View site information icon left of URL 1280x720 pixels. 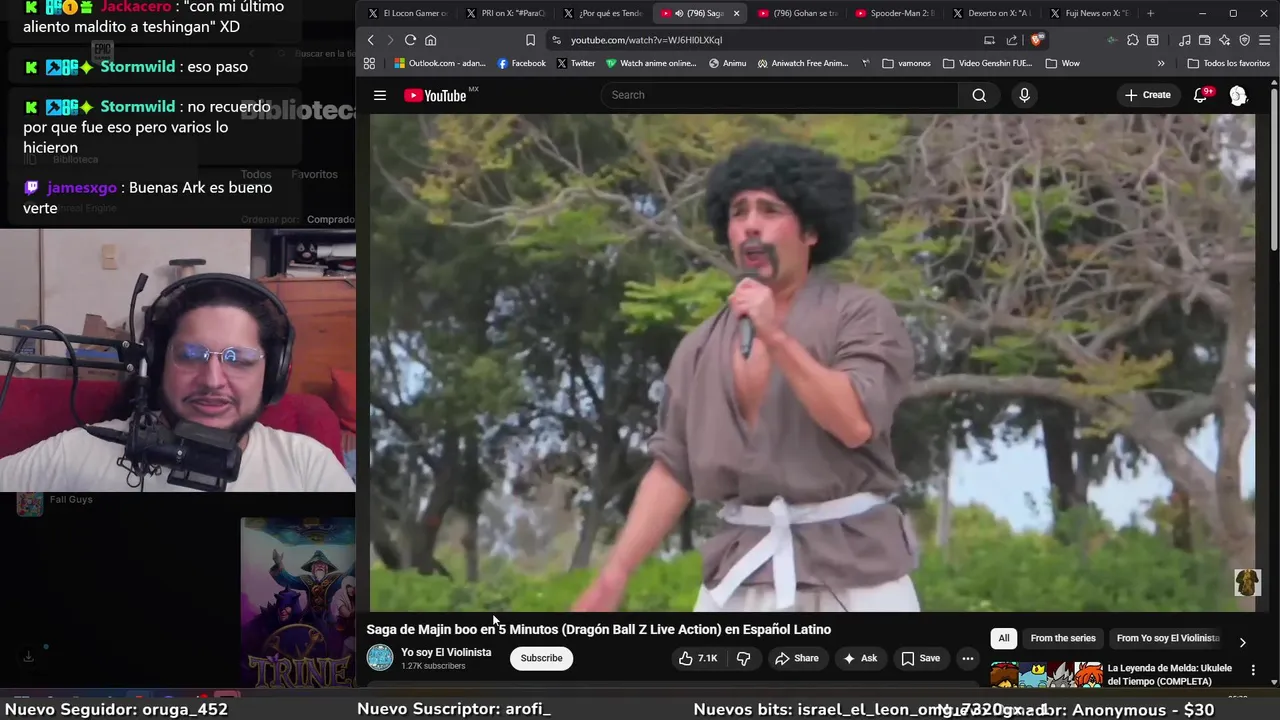coord(557,40)
